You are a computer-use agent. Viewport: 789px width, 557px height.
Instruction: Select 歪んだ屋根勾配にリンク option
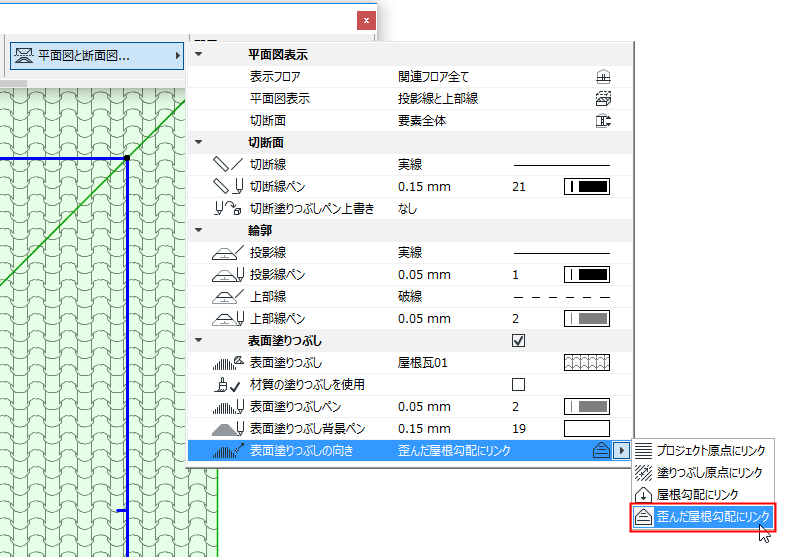pyautogui.click(x=703, y=517)
